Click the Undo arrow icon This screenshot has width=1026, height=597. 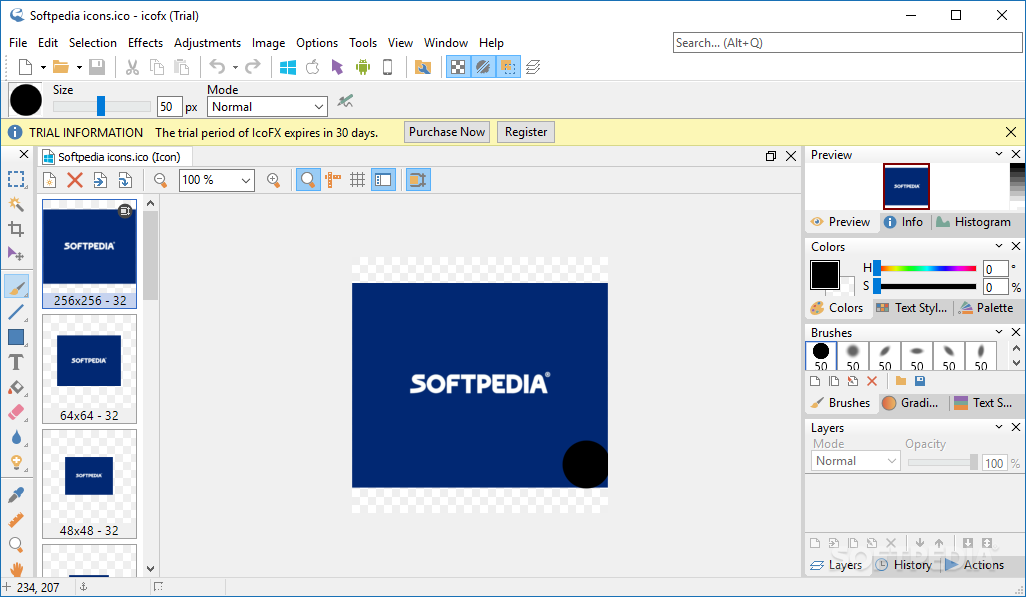217,67
